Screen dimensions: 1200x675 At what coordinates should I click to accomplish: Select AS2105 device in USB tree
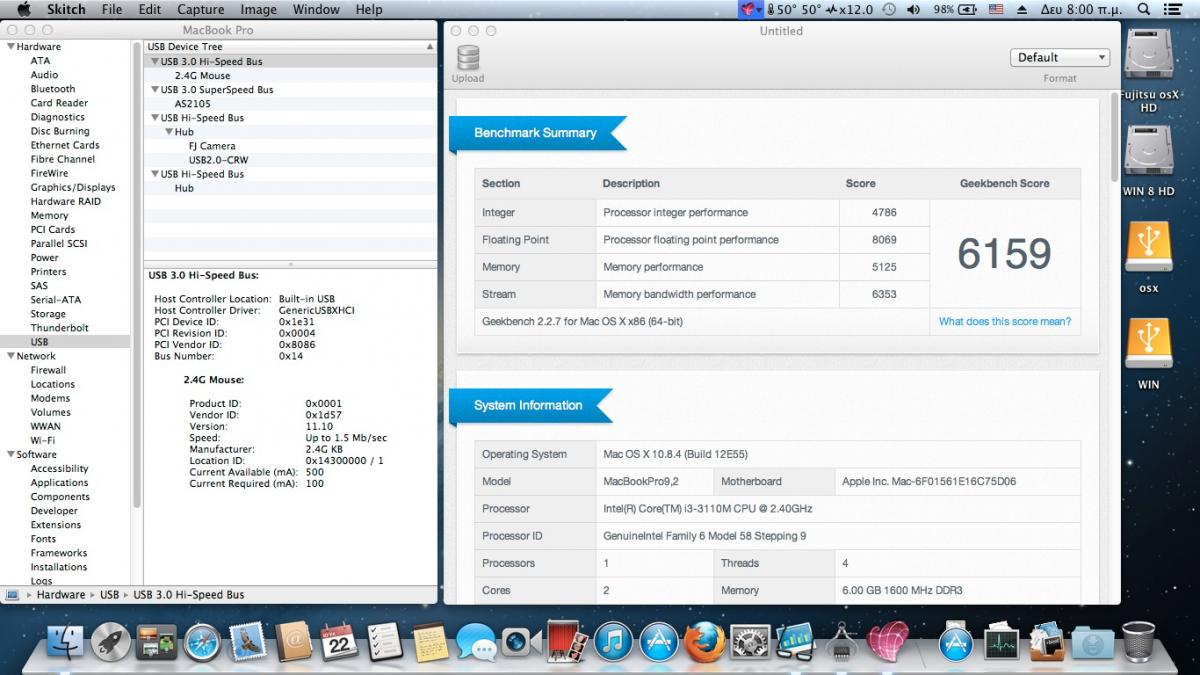coord(192,104)
